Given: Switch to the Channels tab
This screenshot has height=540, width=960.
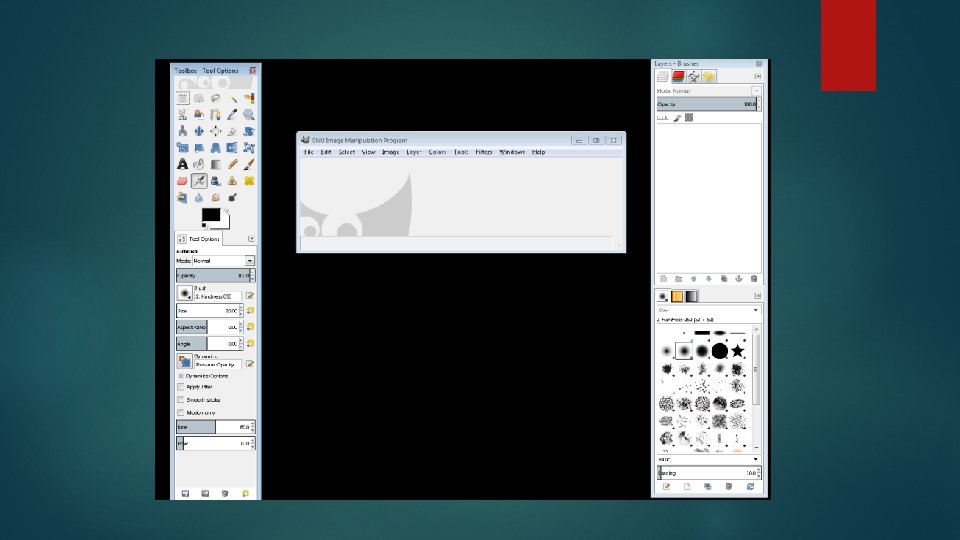Looking at the screenshot, I should 678,77.
